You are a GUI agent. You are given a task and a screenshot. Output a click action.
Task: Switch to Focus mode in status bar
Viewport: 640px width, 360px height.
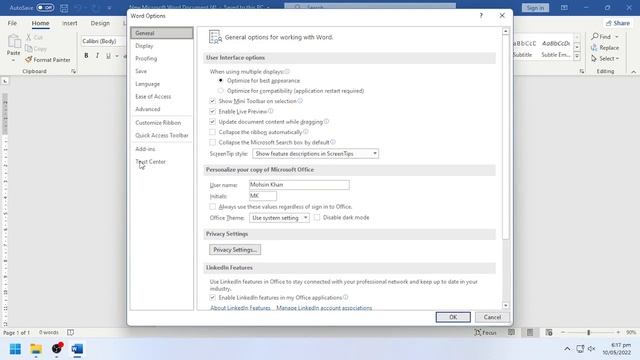coord(485,332)
